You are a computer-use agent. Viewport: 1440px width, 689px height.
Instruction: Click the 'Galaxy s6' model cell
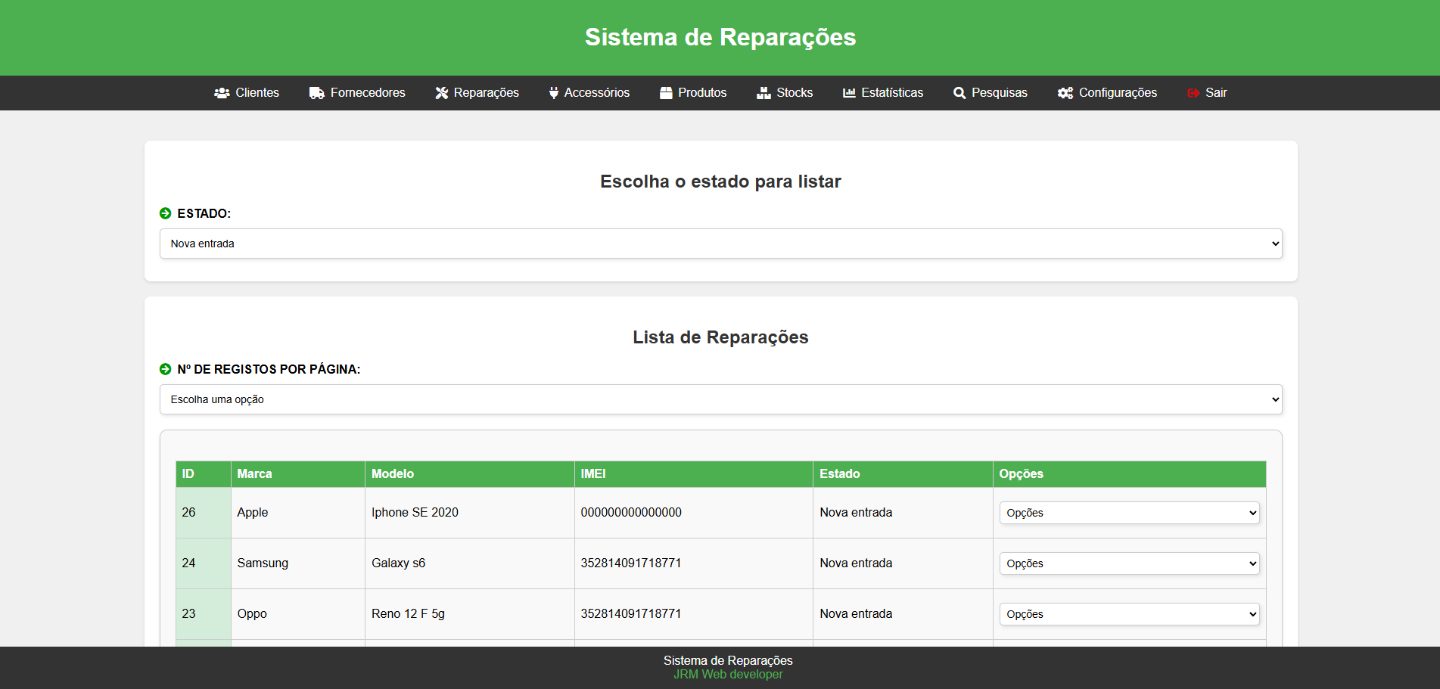pos(470,563)
